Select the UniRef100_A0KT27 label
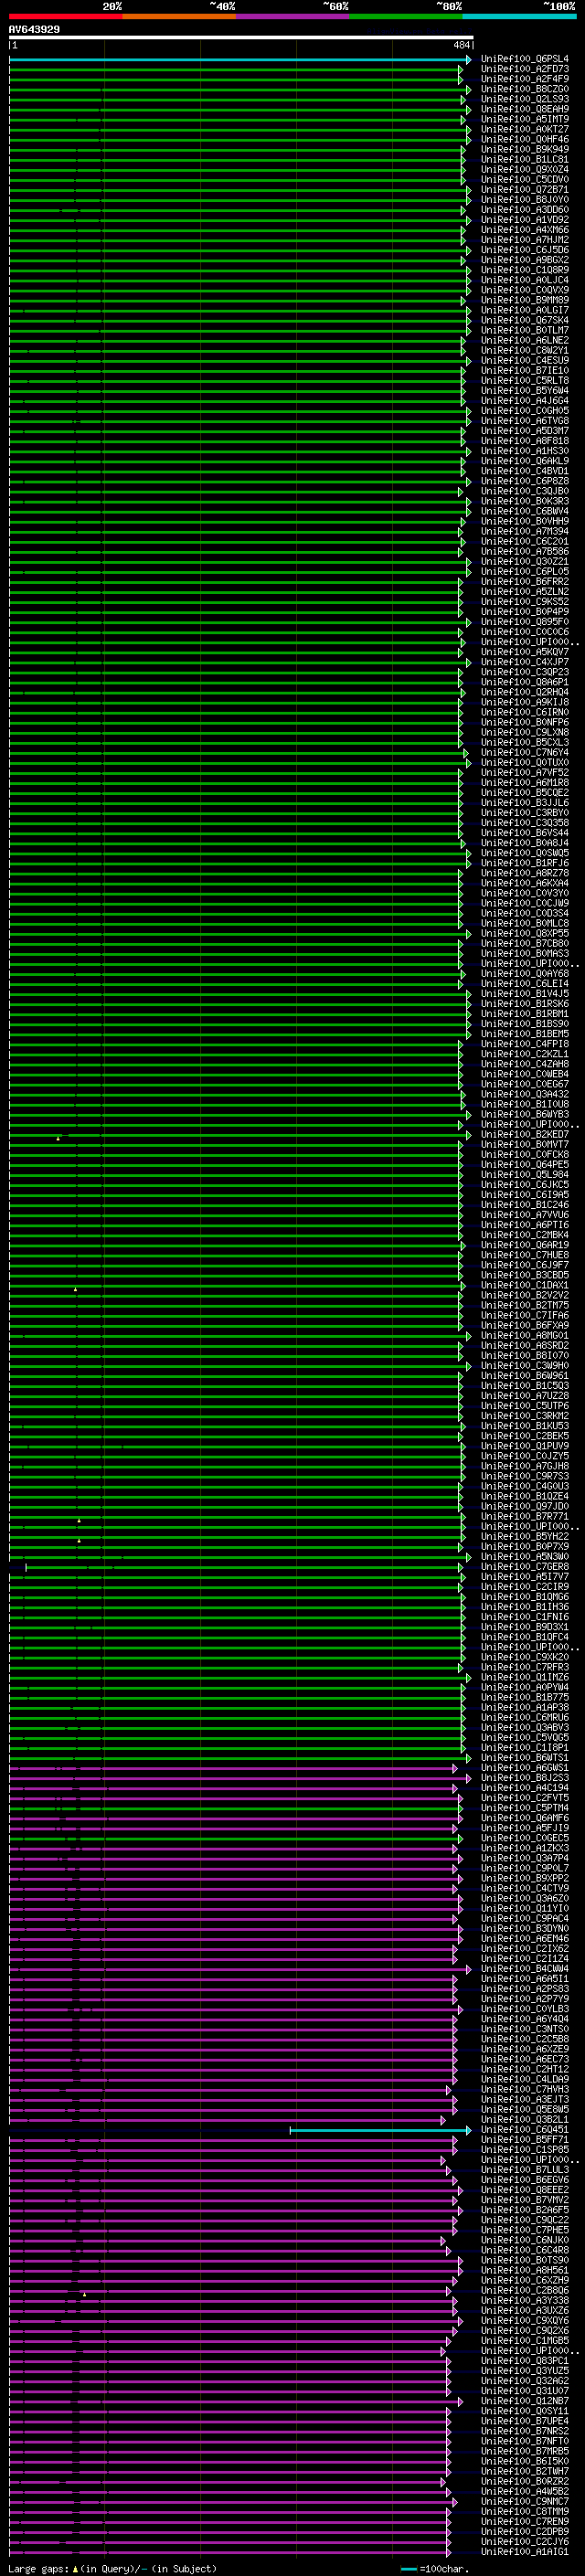Screen dimensions: 585x2576 pos(524,129)
